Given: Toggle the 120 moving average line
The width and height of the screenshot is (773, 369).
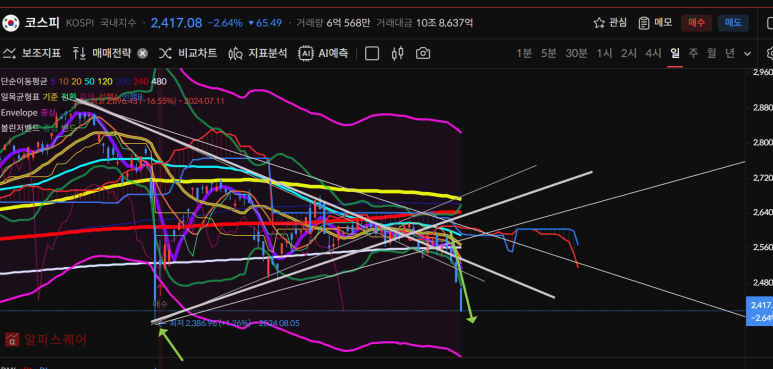Looking at the screenshot, I should [x=105, y=82].
